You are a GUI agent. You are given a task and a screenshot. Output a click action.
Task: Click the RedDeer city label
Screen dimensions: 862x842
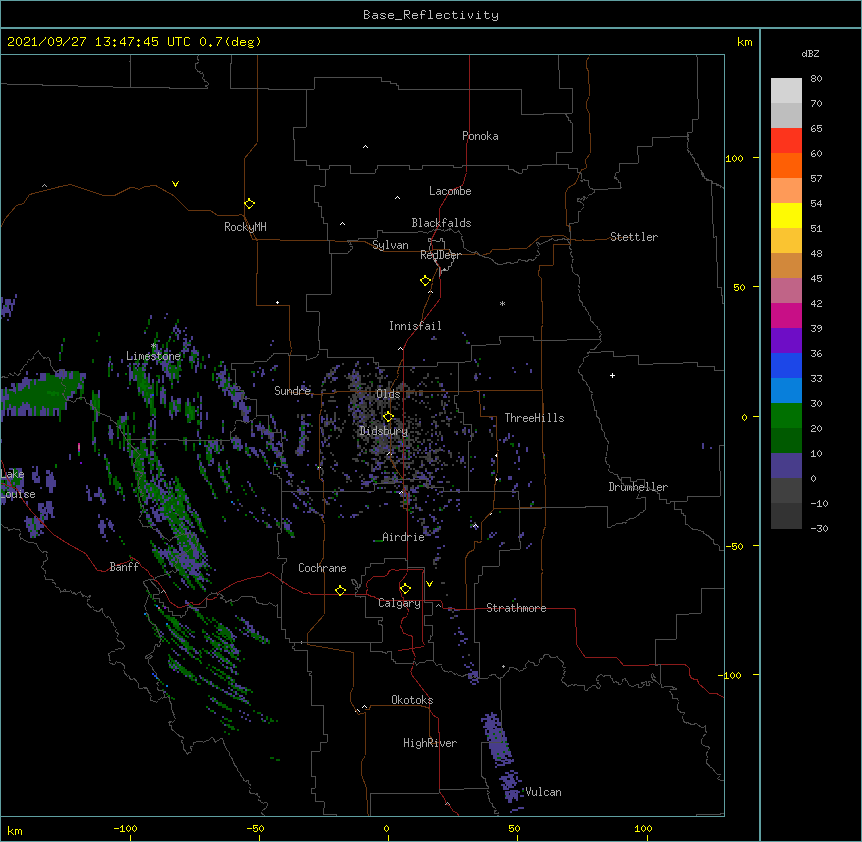440,255
